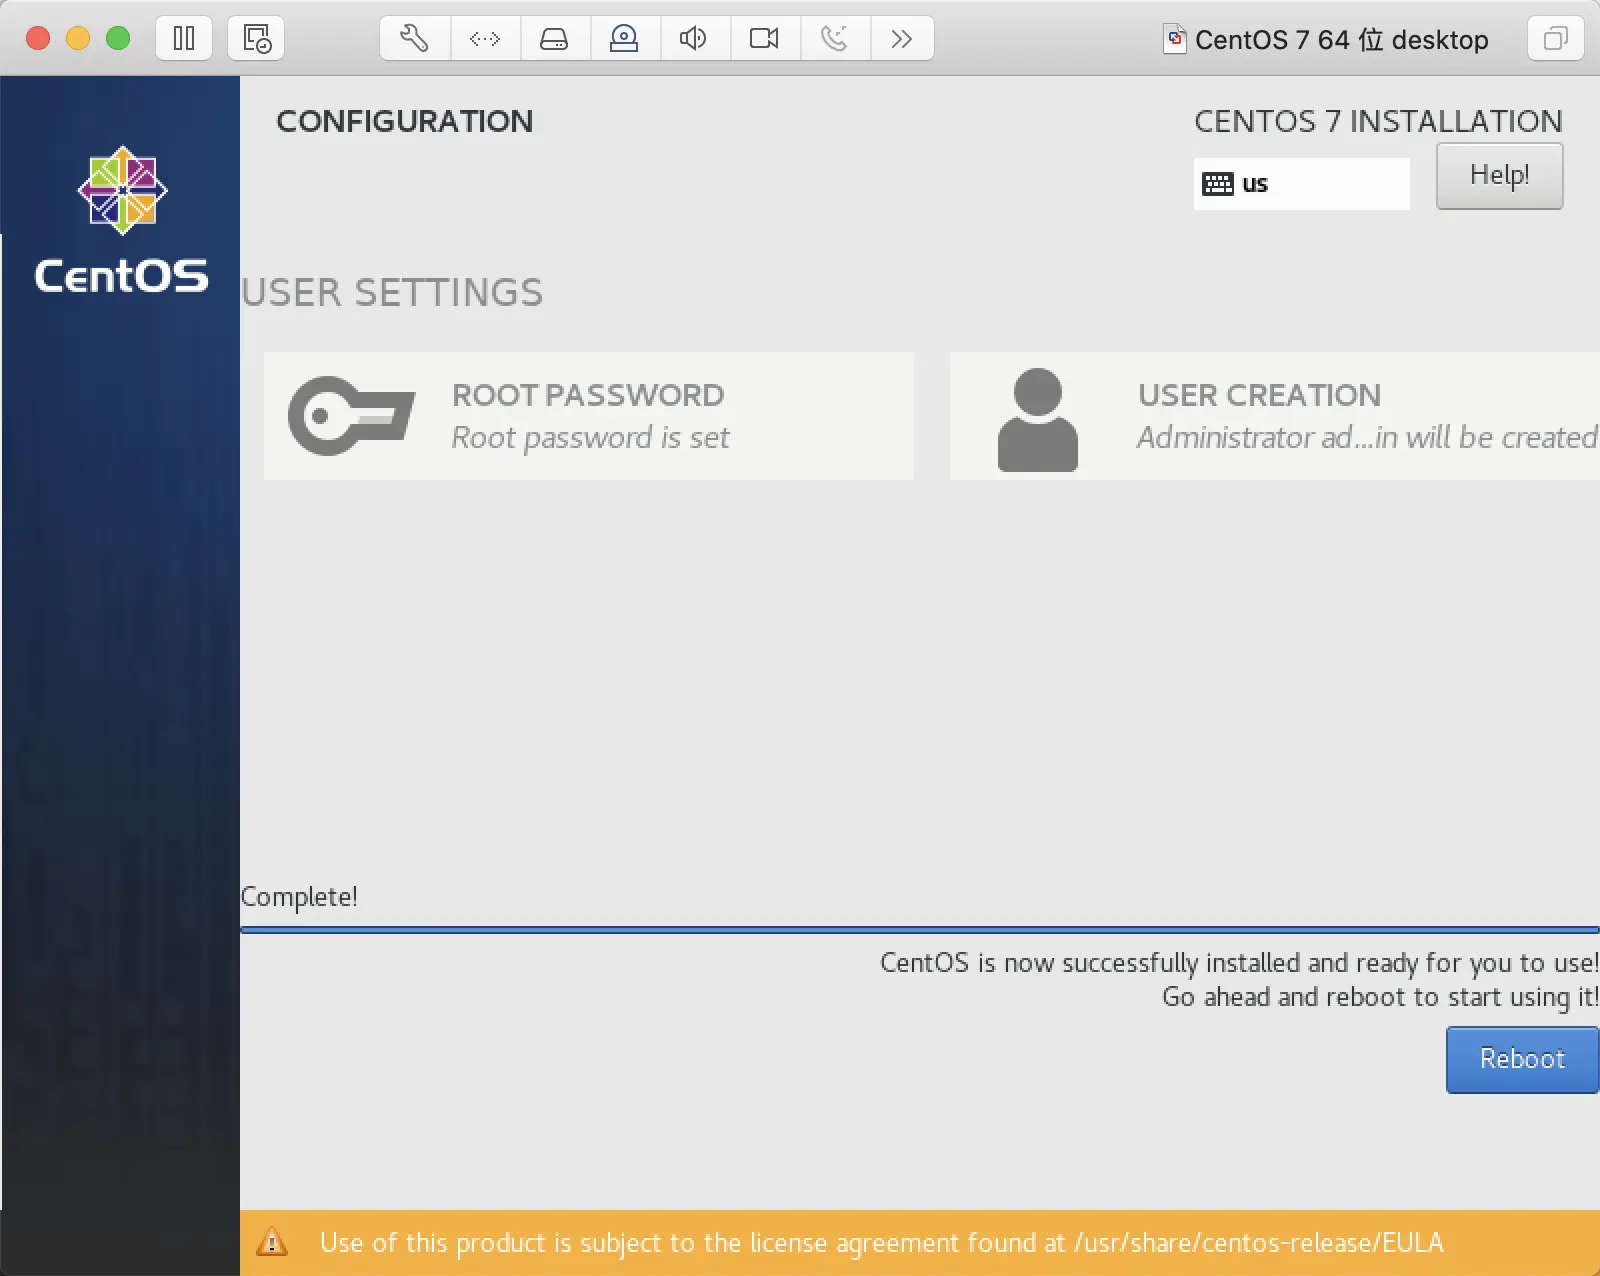Click the network adapter arrows icon

tap(485, 39)
